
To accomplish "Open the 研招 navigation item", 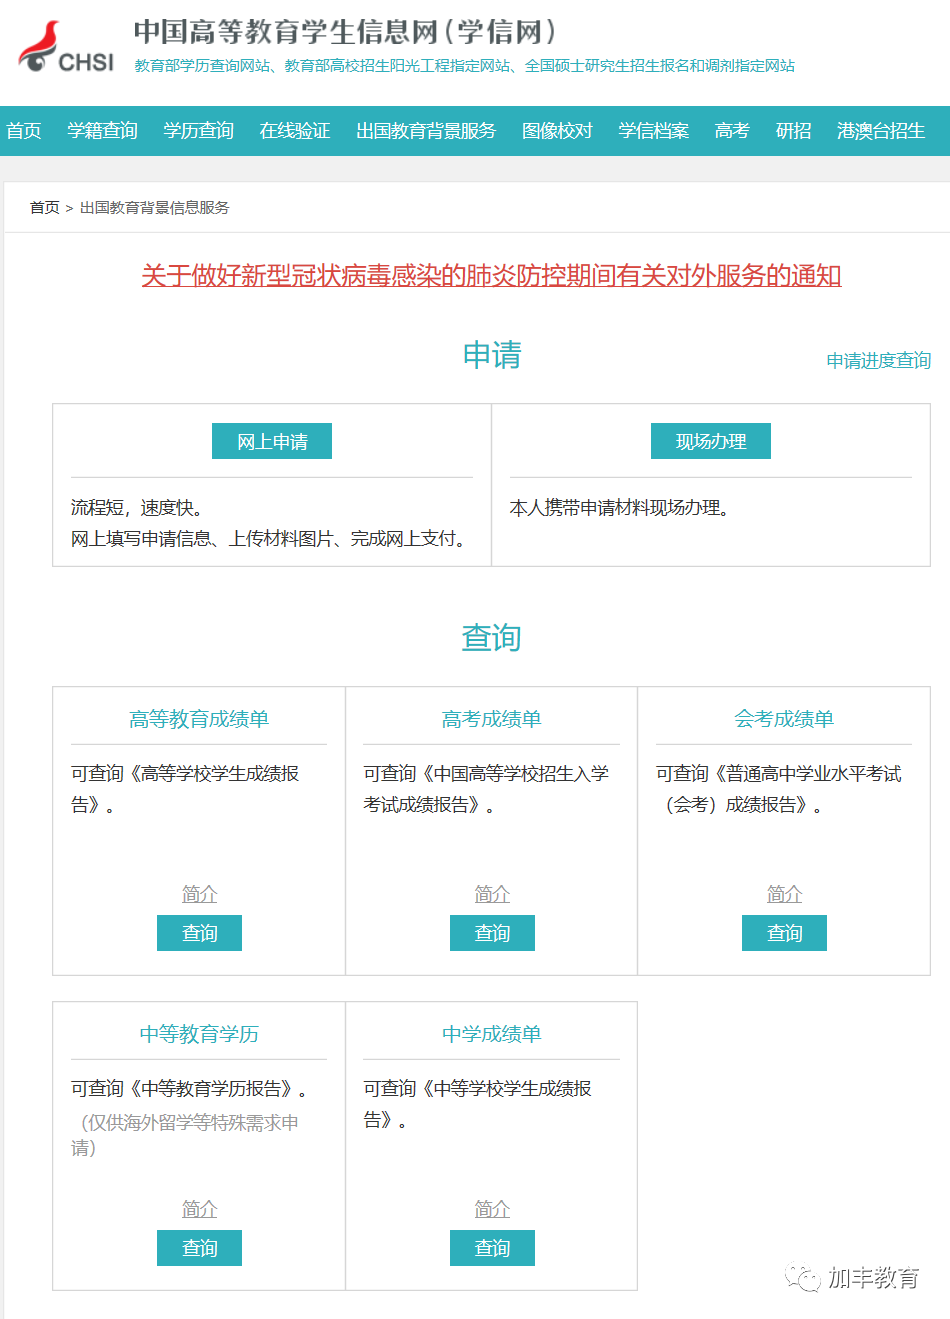I will click(x=792, y=130).
